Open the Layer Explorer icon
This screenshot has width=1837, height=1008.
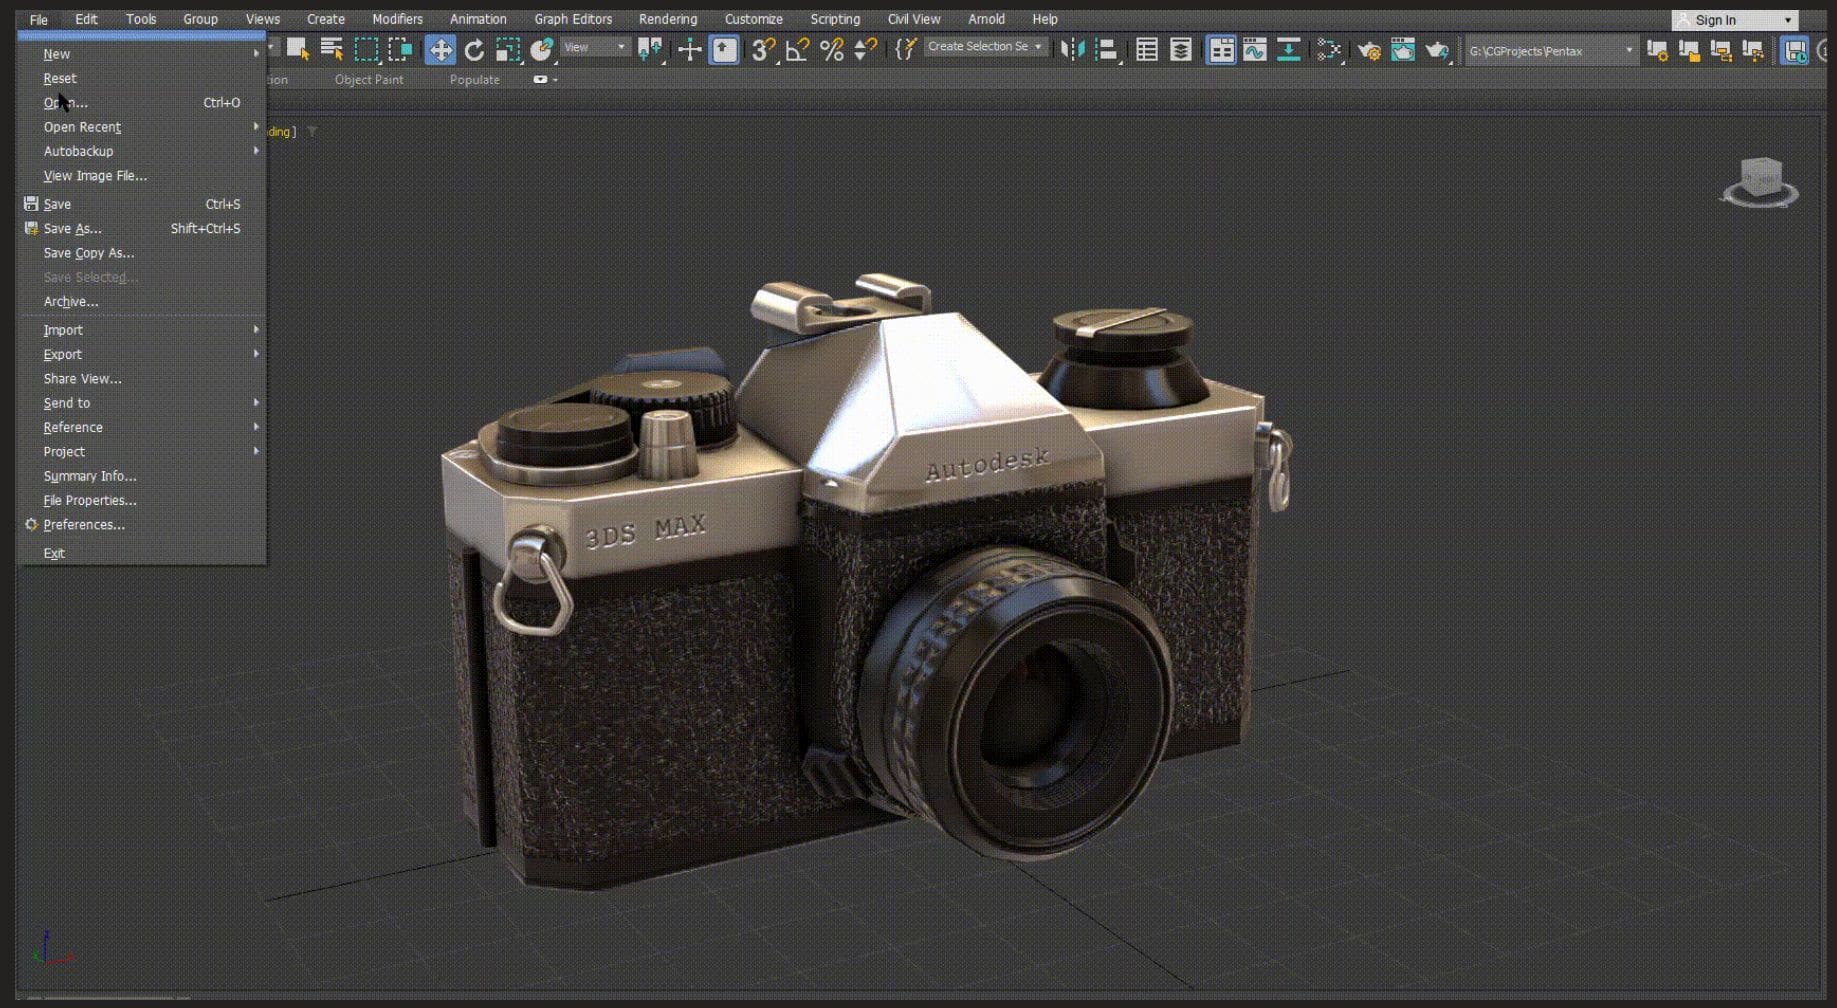(x=1181, y=49)
